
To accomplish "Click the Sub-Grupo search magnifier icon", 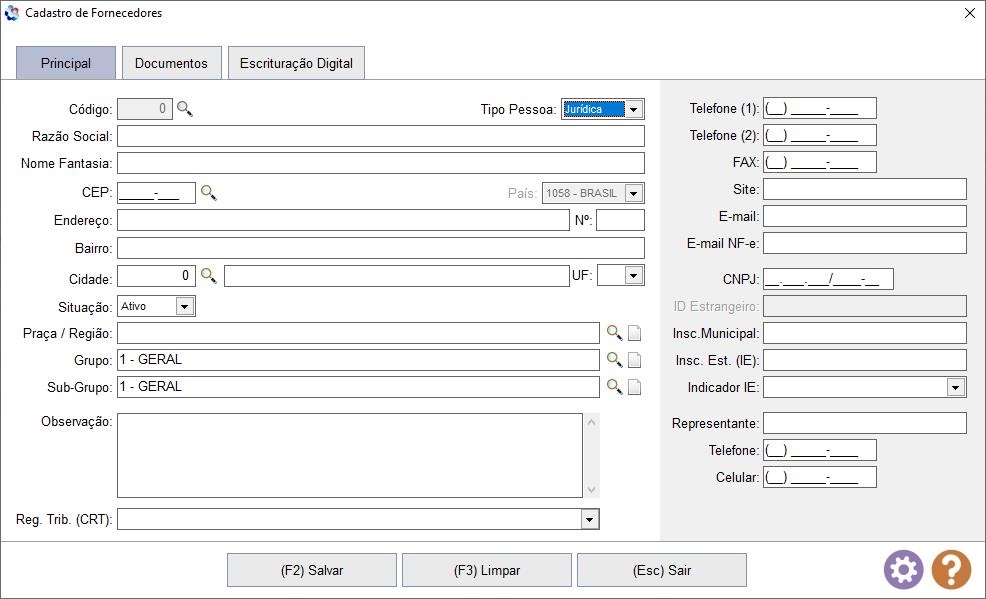I will [x=614, y=387].
